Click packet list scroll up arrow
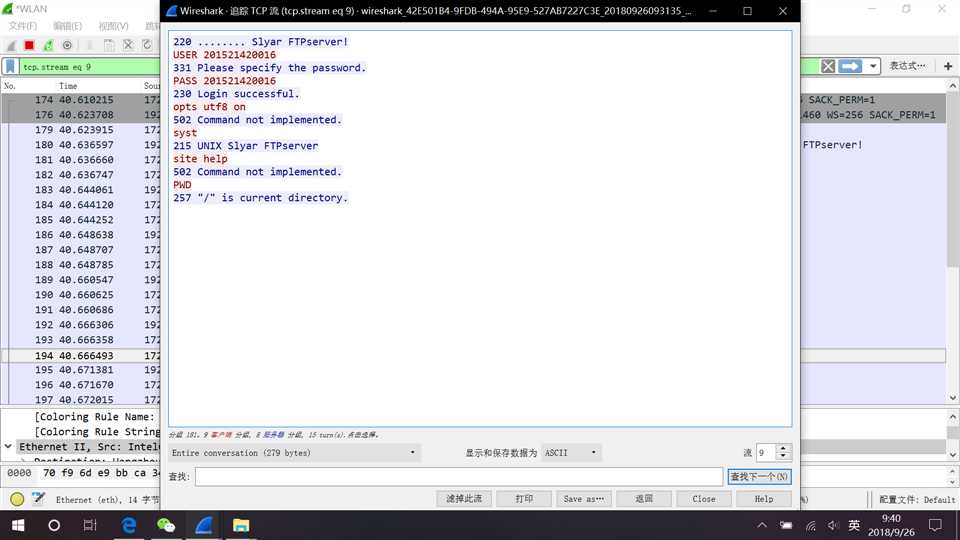The width and height of the screenshot is (960, 540). point(953,86)
